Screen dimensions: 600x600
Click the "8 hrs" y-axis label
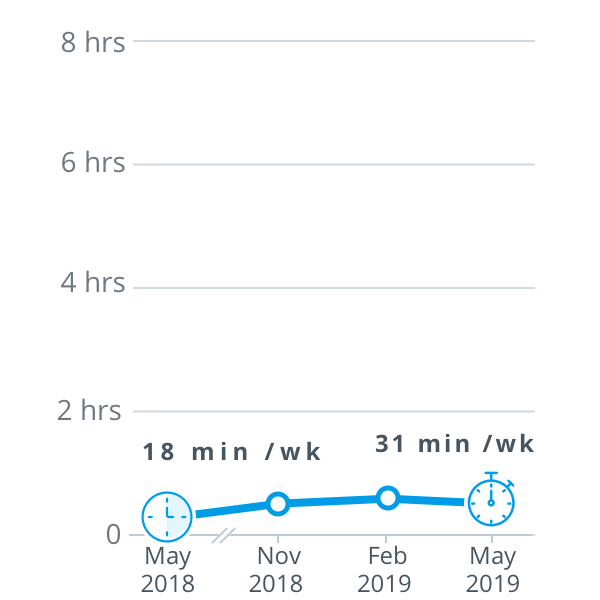[x=92, y=42]
